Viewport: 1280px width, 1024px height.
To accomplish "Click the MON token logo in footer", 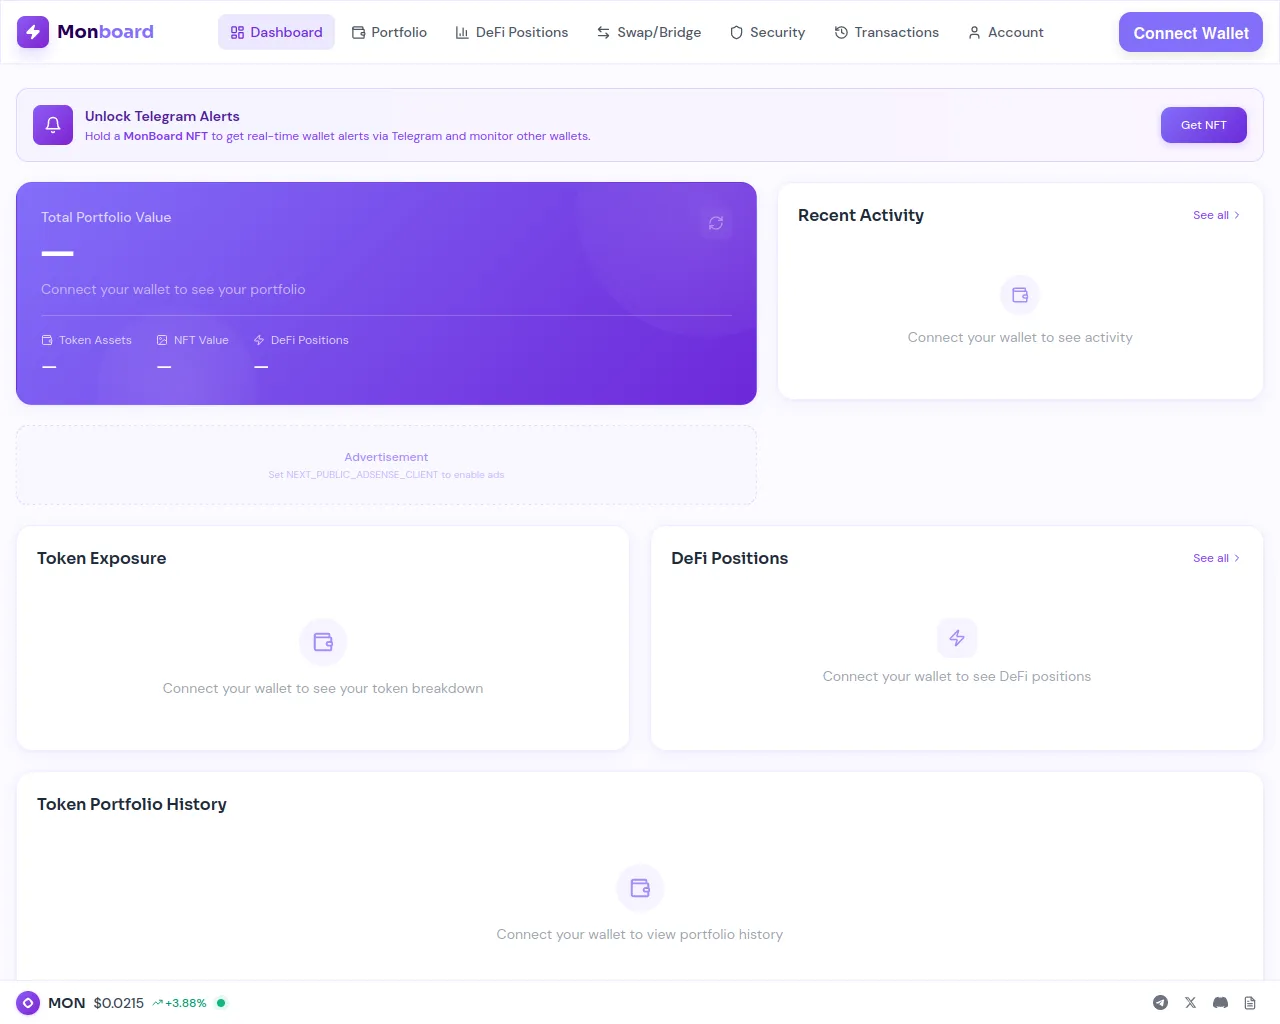I will tap(28, 1003).
